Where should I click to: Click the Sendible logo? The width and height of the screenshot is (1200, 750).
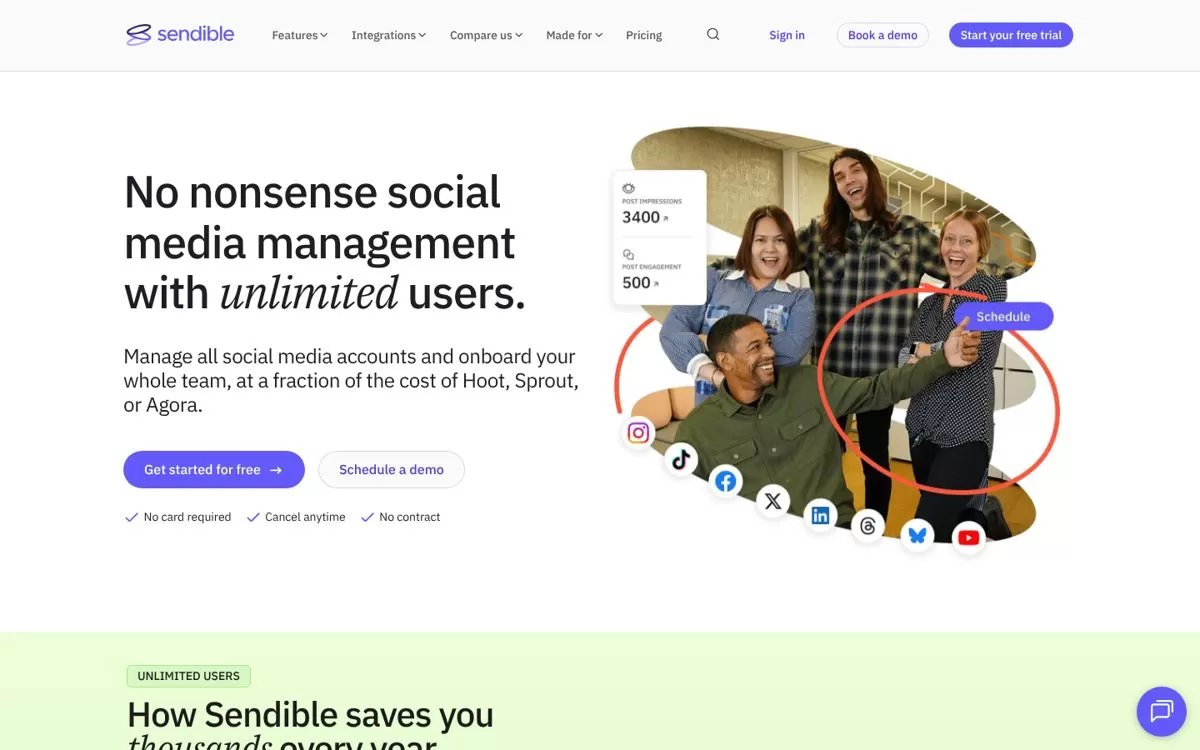point(180,35)
